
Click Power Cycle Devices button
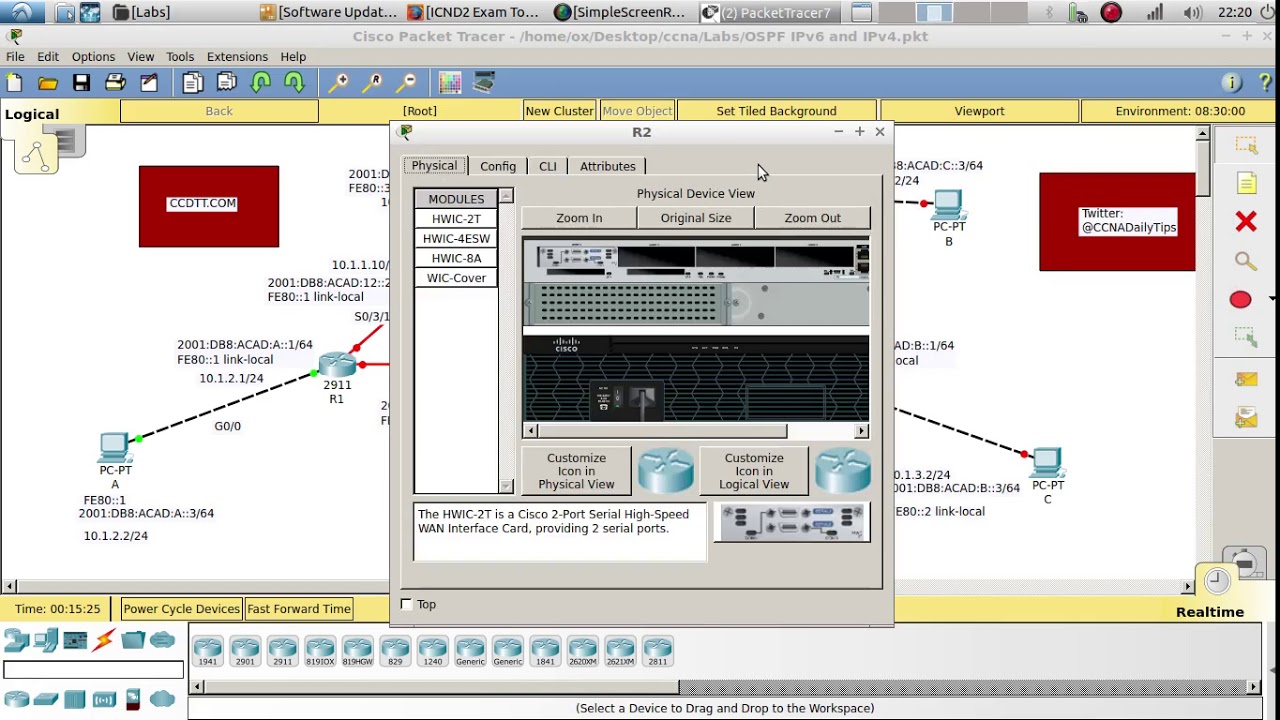coord(181,609)
